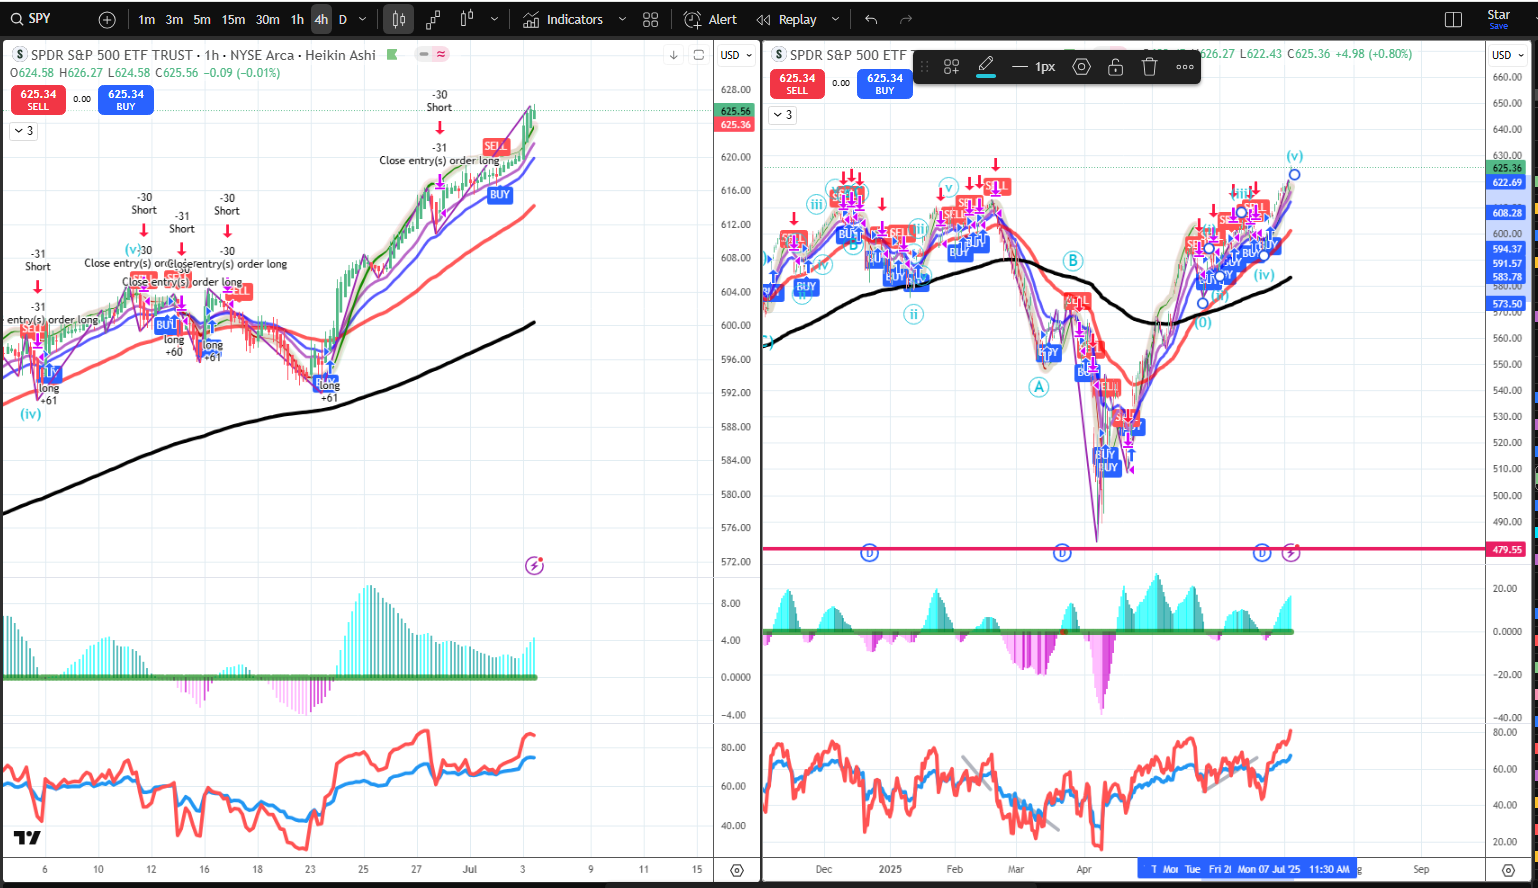Switch to the D daily timeframe
This screenshot has height=888, width=1538.
click(343, 20)
